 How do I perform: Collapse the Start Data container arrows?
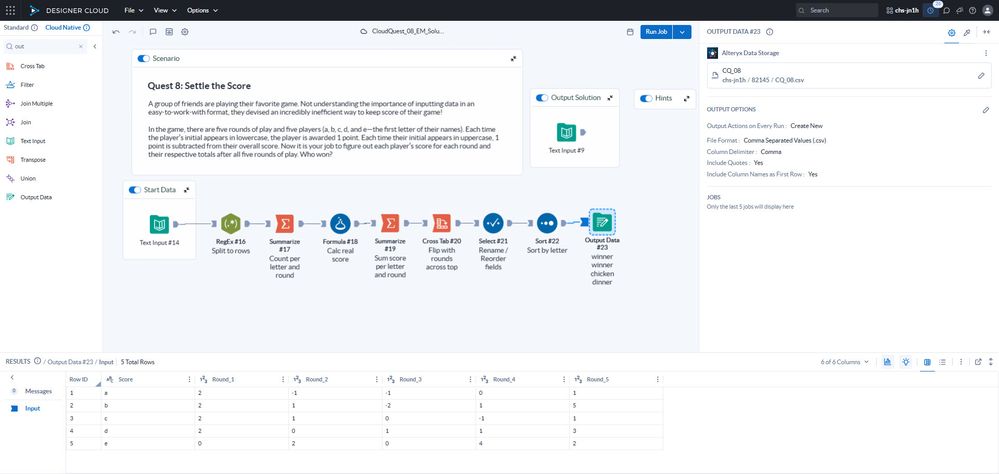[187, 190]
